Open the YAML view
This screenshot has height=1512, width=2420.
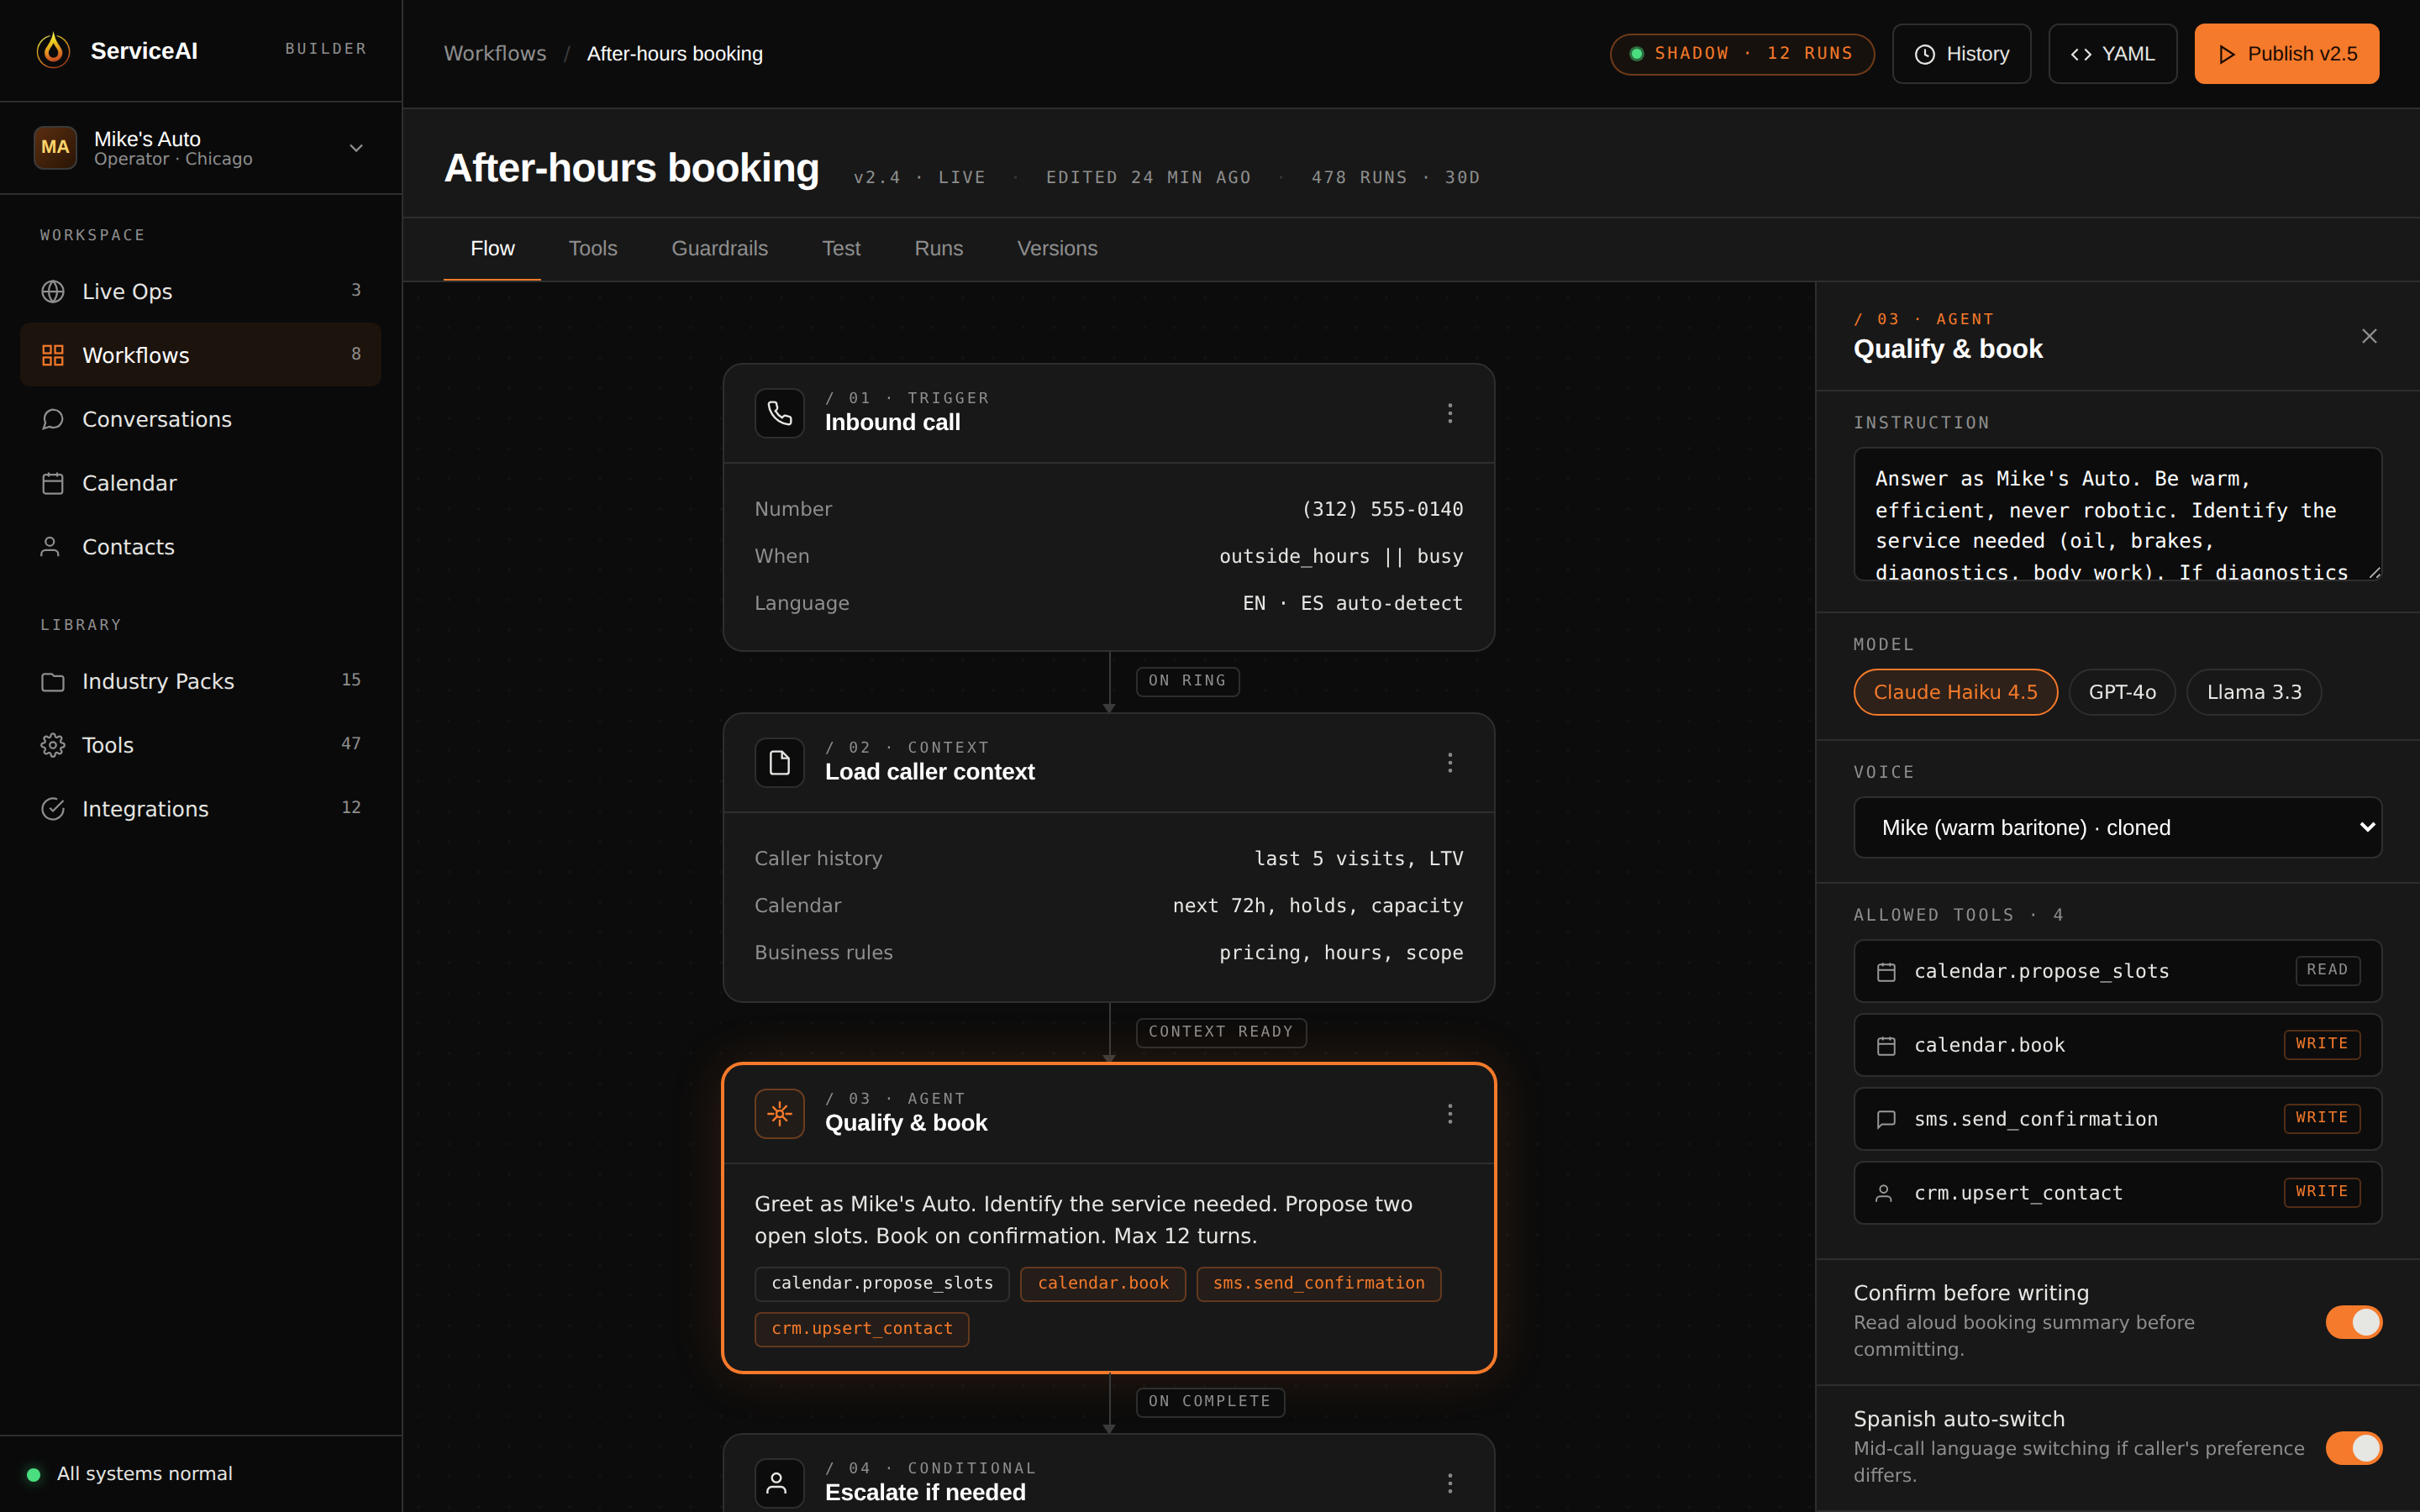pos(2112,54)
